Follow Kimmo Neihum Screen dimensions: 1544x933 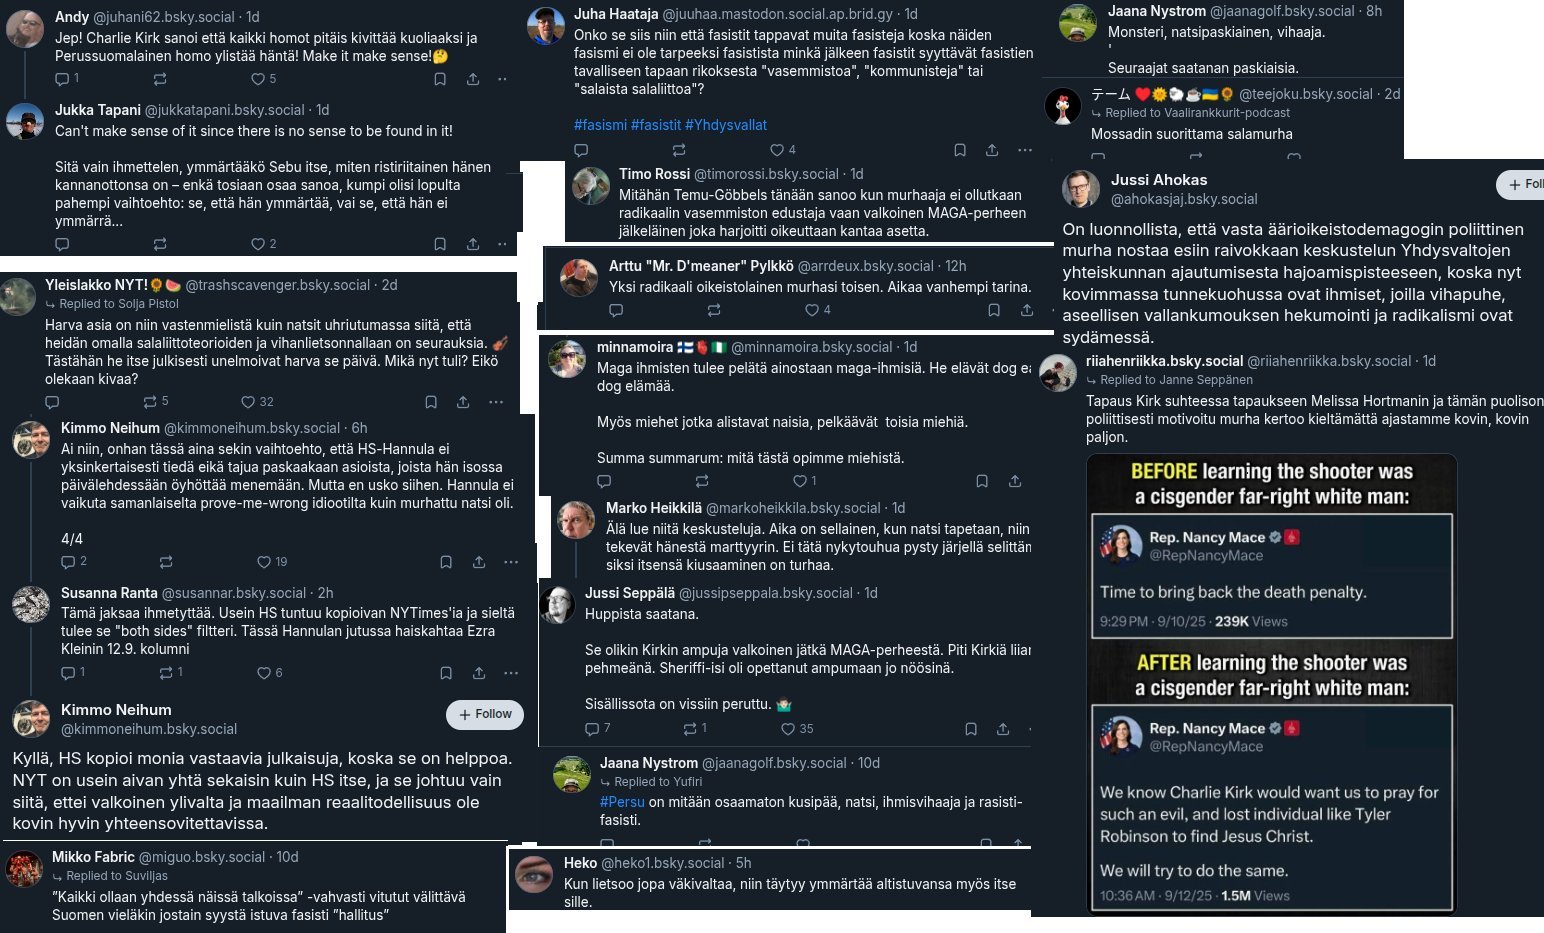click(485, 714)
